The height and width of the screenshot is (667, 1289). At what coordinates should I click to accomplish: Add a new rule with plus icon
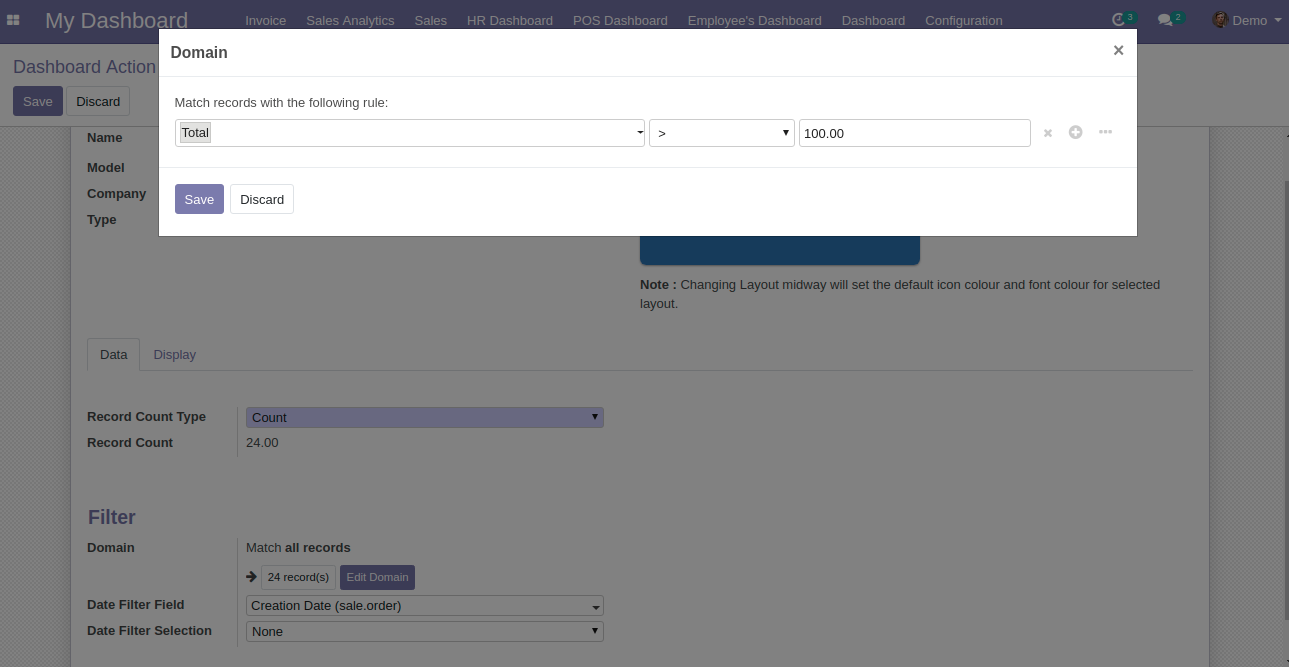coord(1076,132)
